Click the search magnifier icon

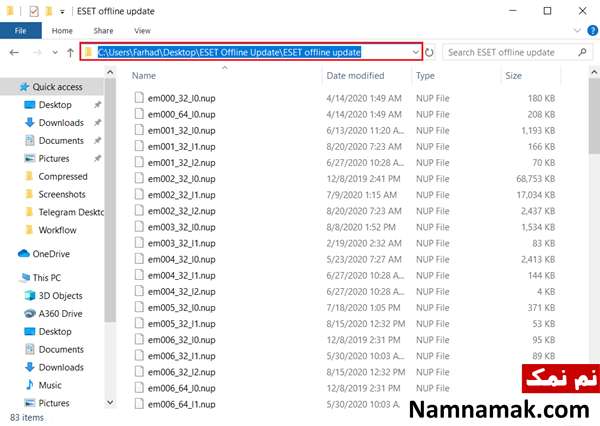click(x=582, y=52)
